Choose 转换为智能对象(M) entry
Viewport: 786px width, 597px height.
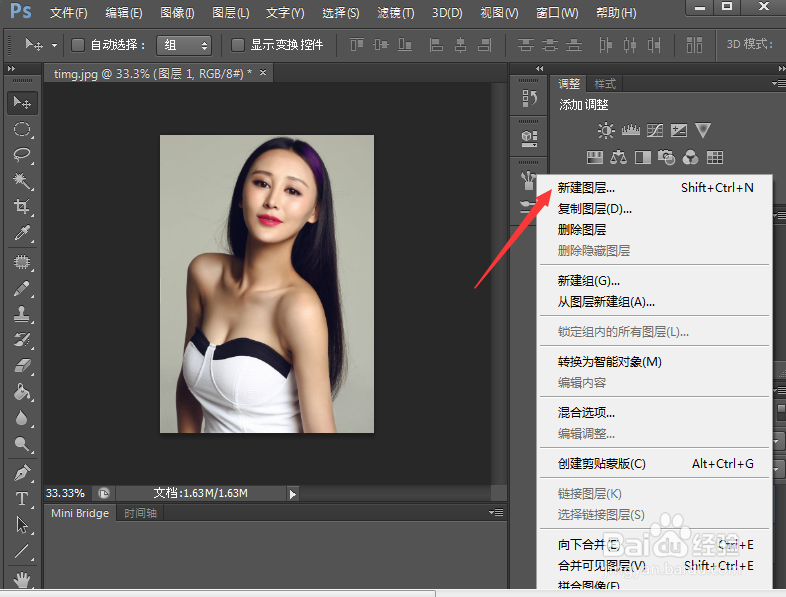pos(655,362)
